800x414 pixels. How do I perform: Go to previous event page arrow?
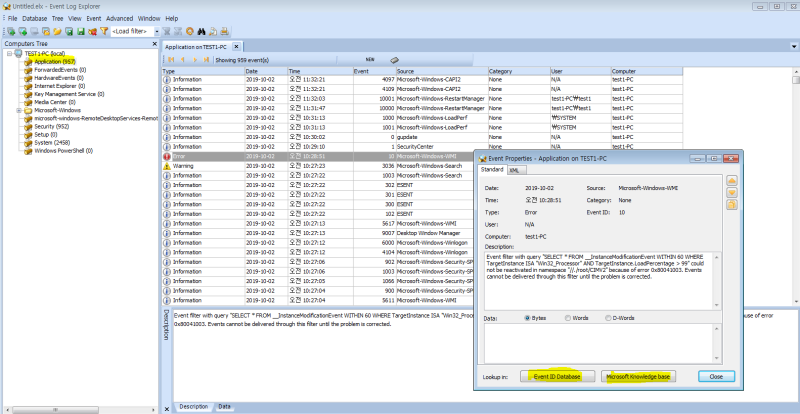183,60
